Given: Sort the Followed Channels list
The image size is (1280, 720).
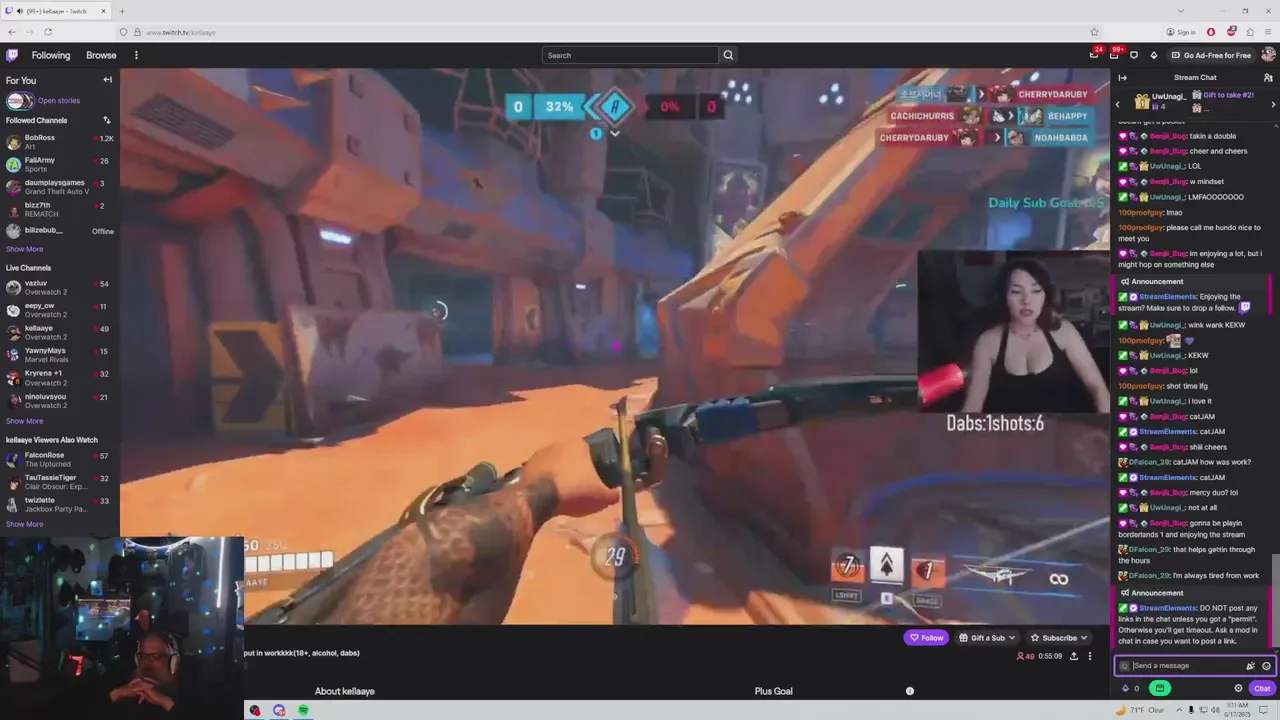Looking at the screenshot, I should point(107,120).
